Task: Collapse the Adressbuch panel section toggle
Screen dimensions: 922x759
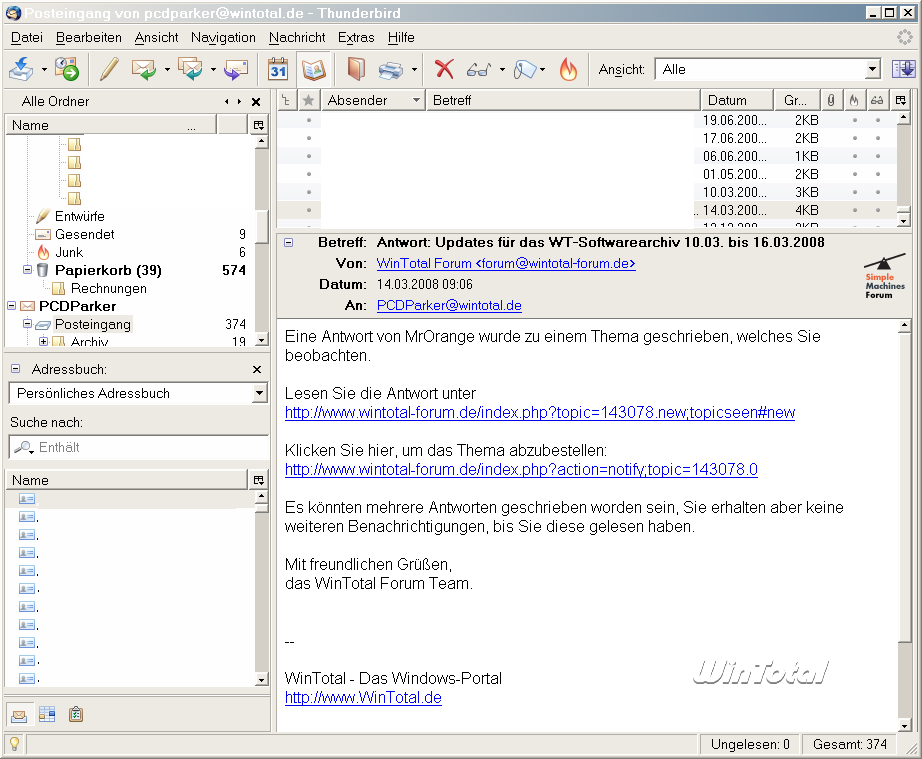Action: (15, 369)
